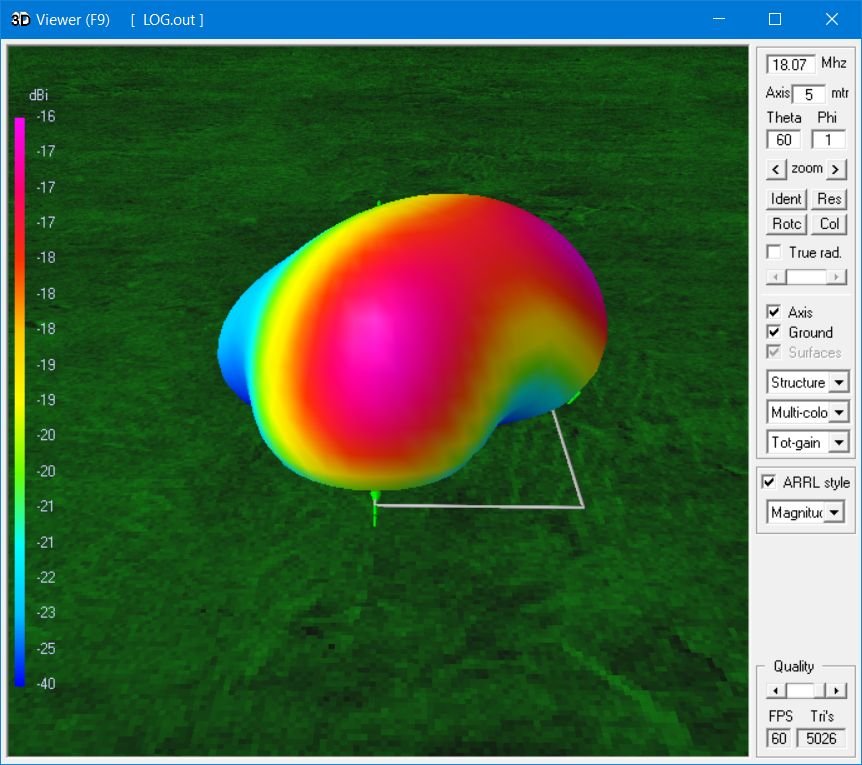
Task: Click the Theta angle input field
Action: (783, 140)
